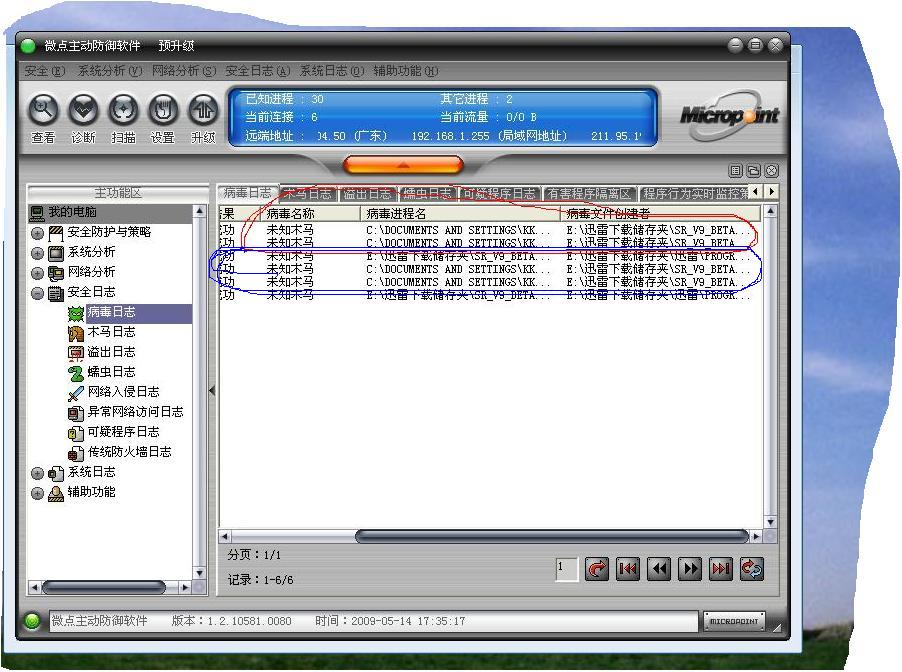The image size is (902, 672).
Task: Open 异常网络访问日志 in the sidebar tree
Action: click(x=135, y=412)
